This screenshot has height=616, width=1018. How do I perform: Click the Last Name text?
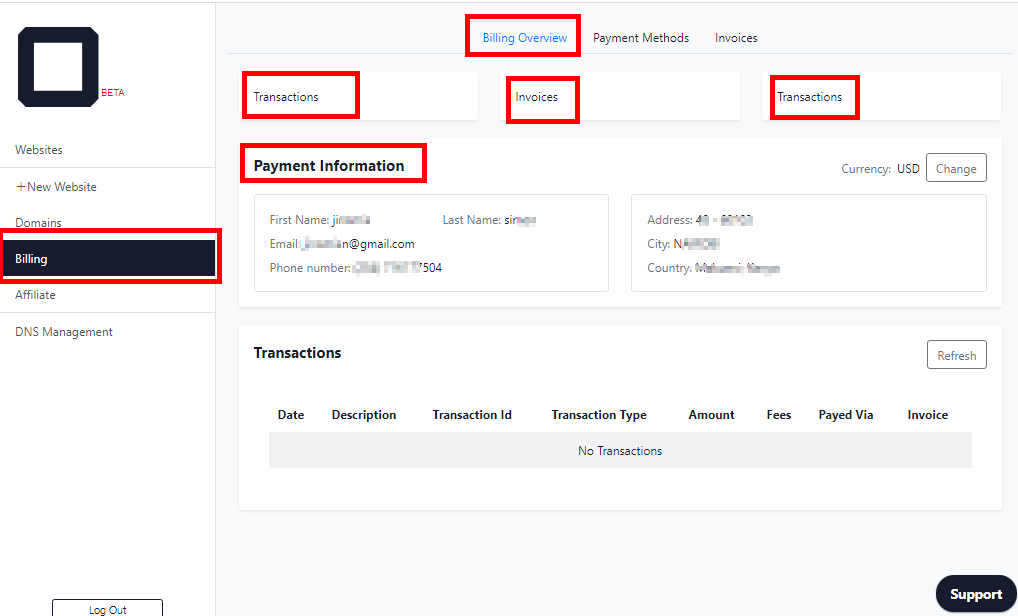point(490,220)
